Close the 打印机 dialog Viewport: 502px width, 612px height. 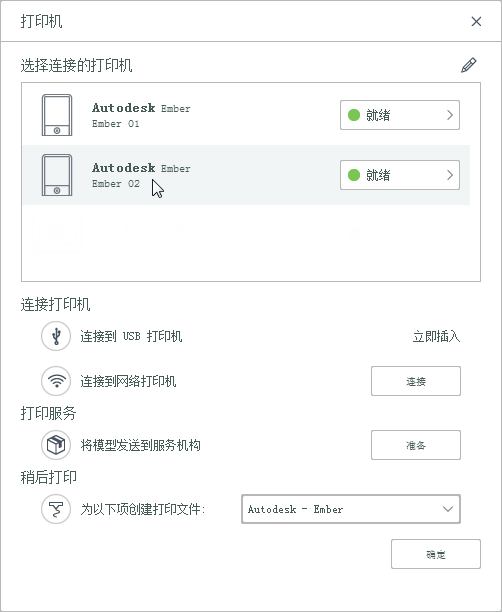476,21
